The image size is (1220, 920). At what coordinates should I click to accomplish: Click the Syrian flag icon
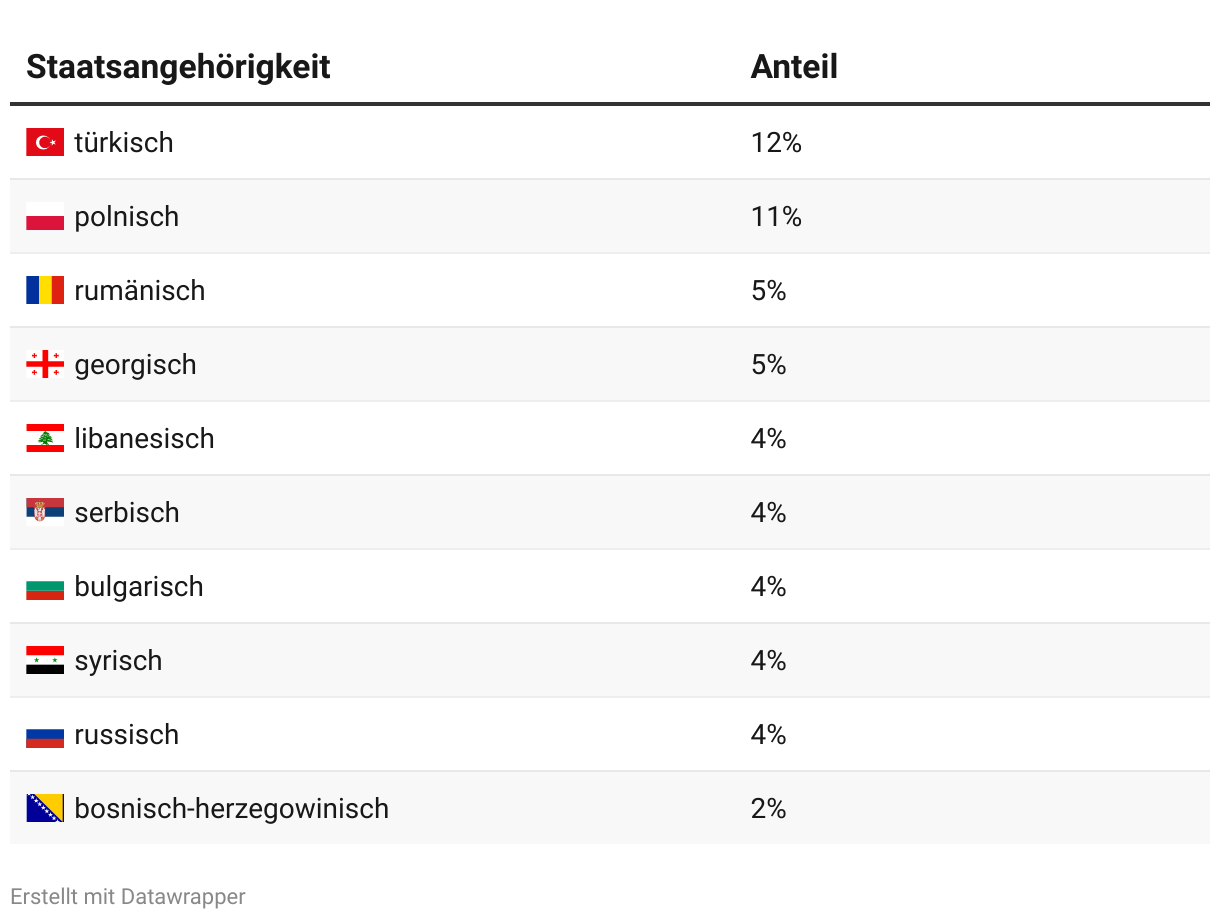[x=45, y=660]
